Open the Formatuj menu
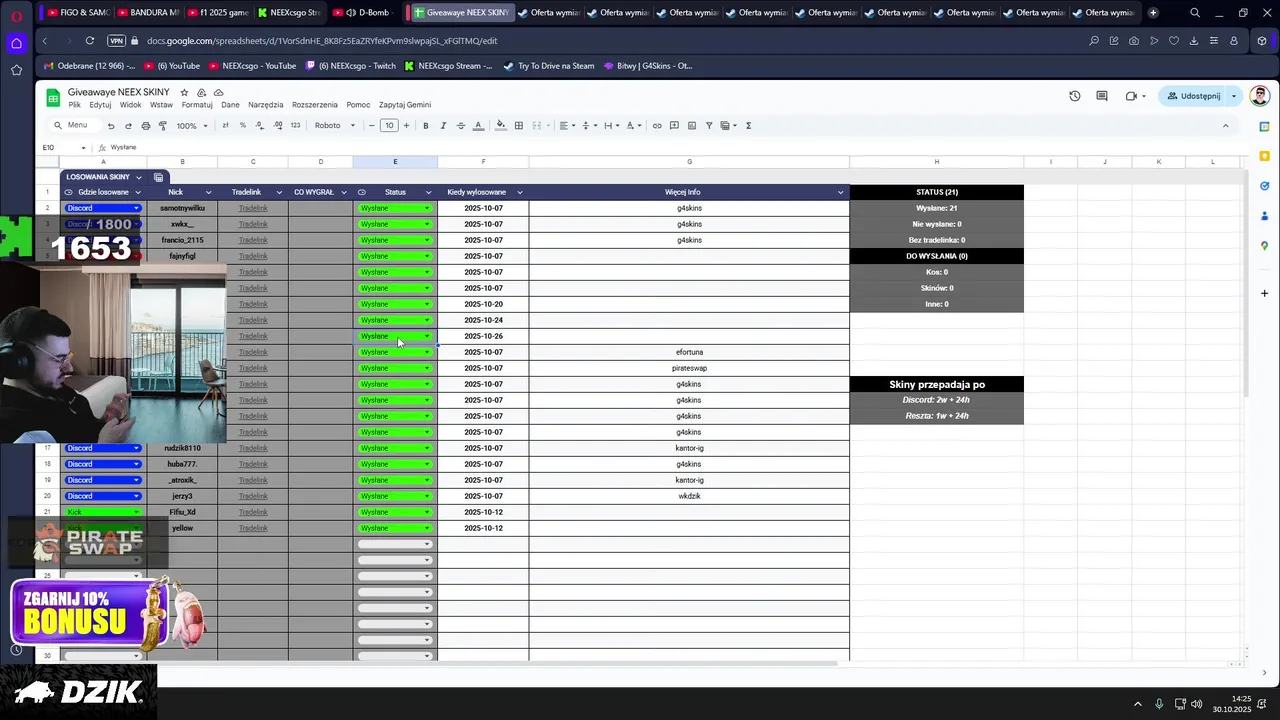Image resolution: width=1280 pixels, height=720 pixels. [x=197, y=105]
